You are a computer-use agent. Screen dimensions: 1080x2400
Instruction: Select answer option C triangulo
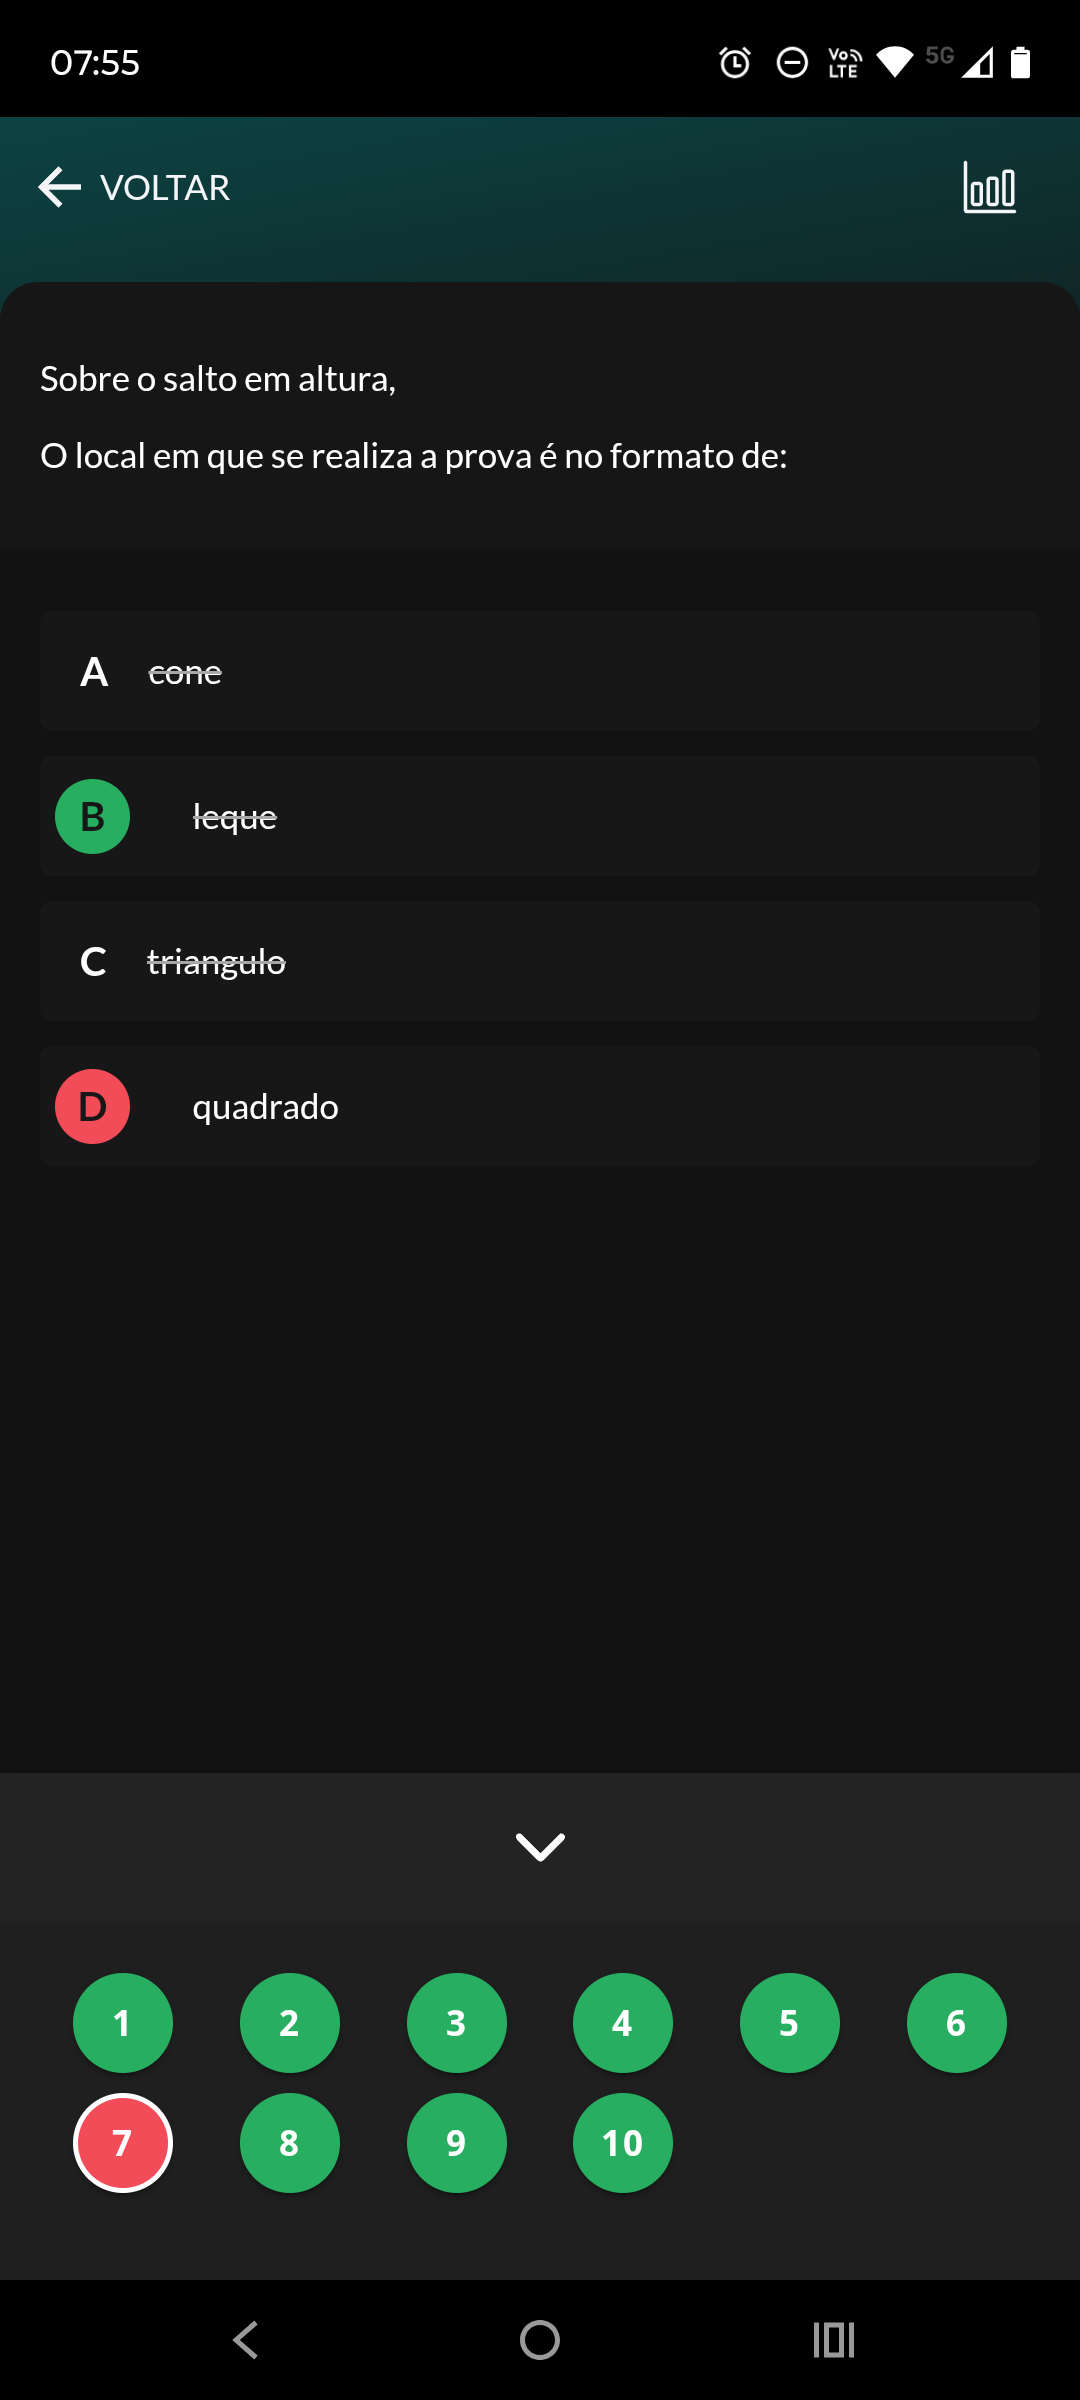click(540, 961)
